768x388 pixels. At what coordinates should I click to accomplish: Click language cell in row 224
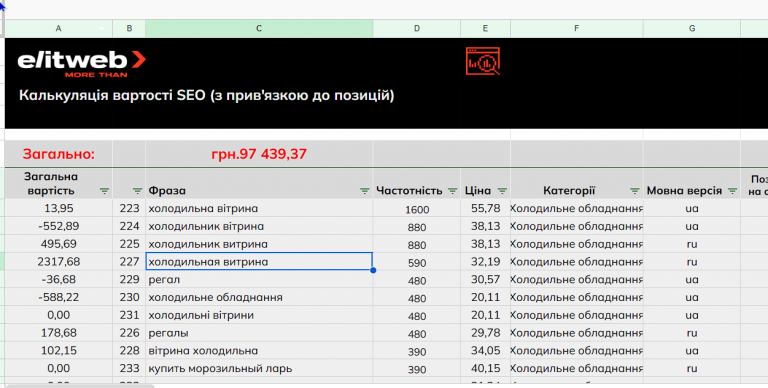[692, 226]
